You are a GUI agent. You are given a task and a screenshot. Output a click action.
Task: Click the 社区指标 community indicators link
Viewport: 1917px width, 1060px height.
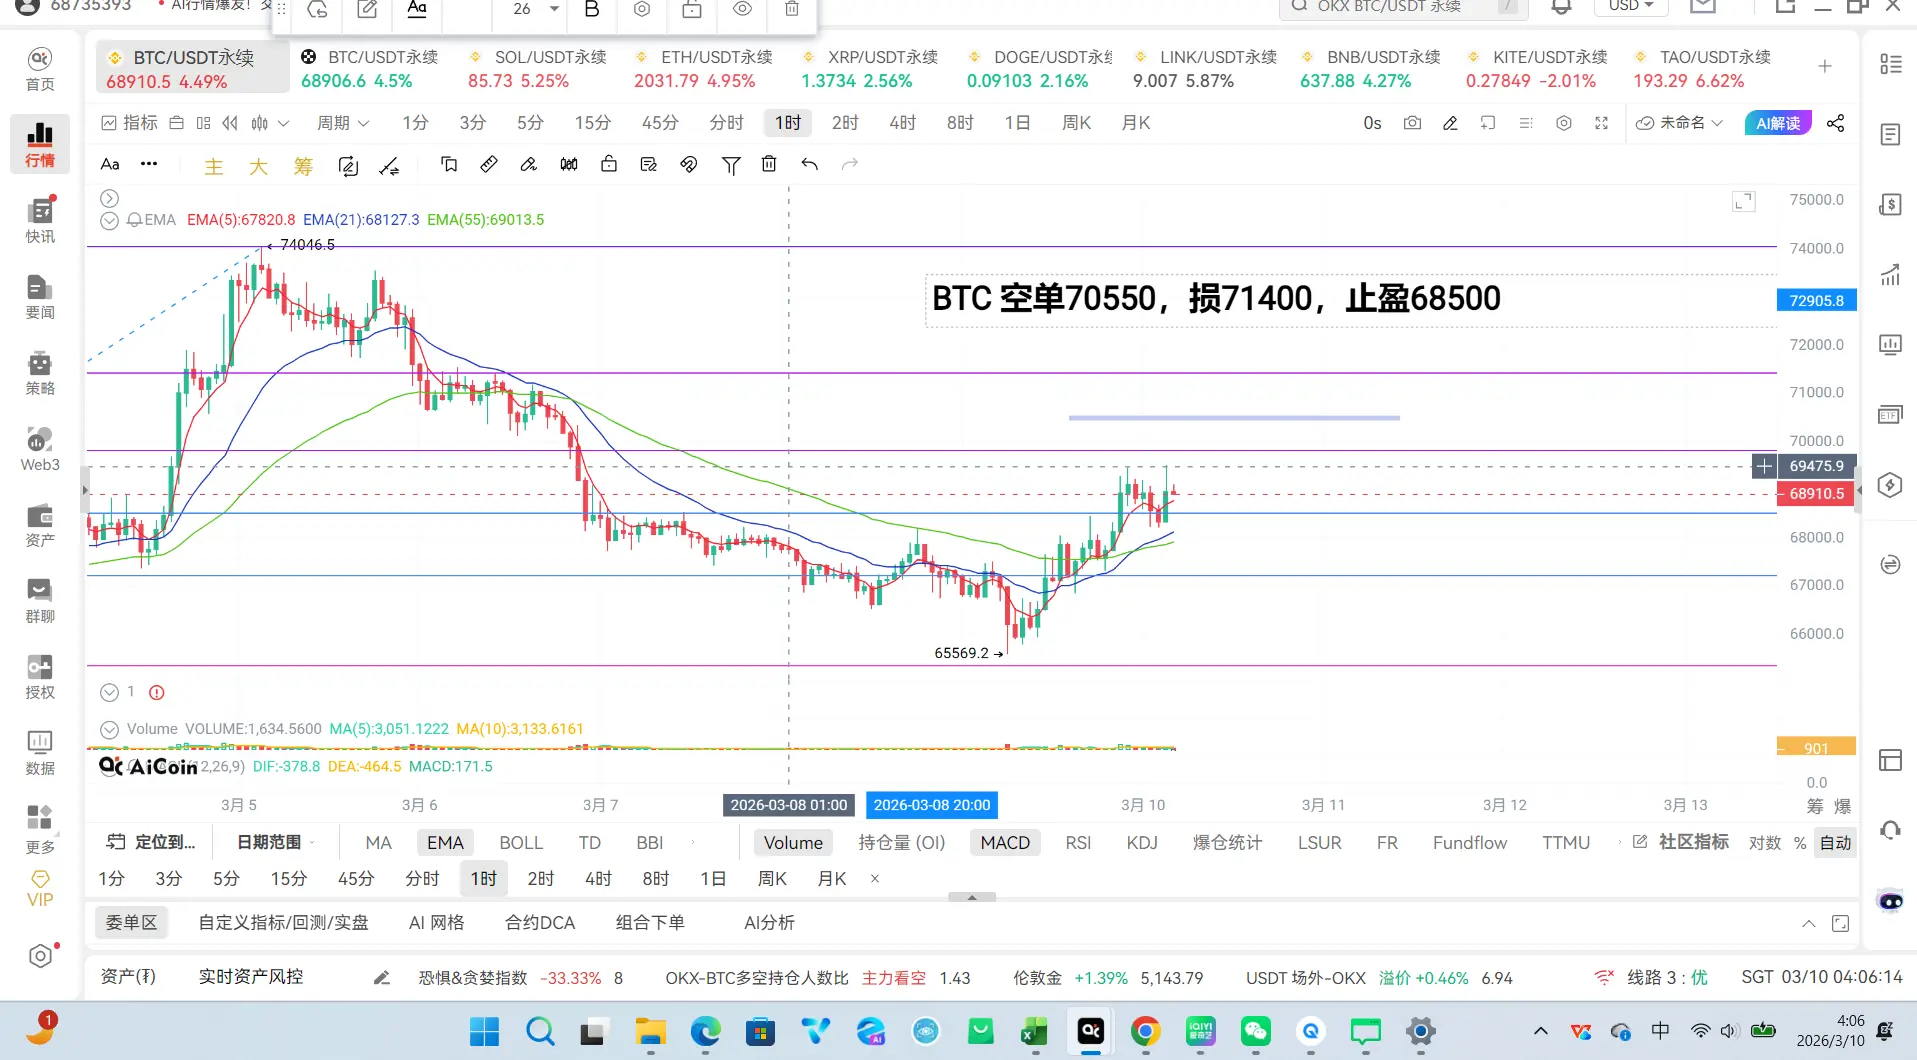click(1681, 843)
